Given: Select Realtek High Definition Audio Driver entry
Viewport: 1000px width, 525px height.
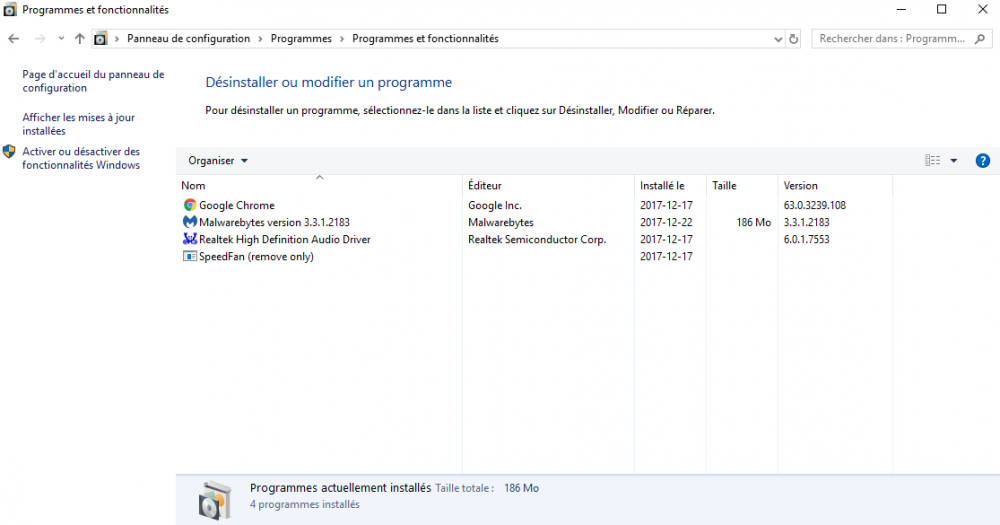Looking at the screenshot, I should 284,240.
